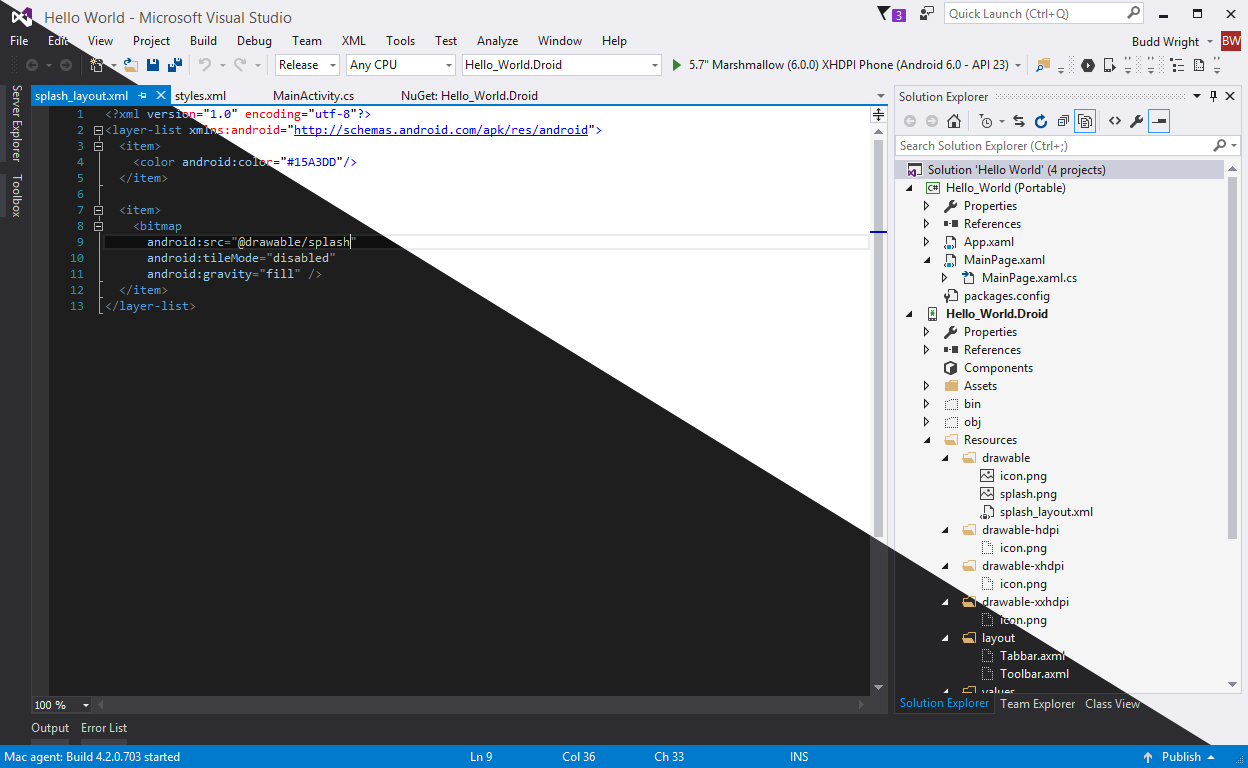Click the Collapse All icon in Solution Explorer

tap(1062, 121)
